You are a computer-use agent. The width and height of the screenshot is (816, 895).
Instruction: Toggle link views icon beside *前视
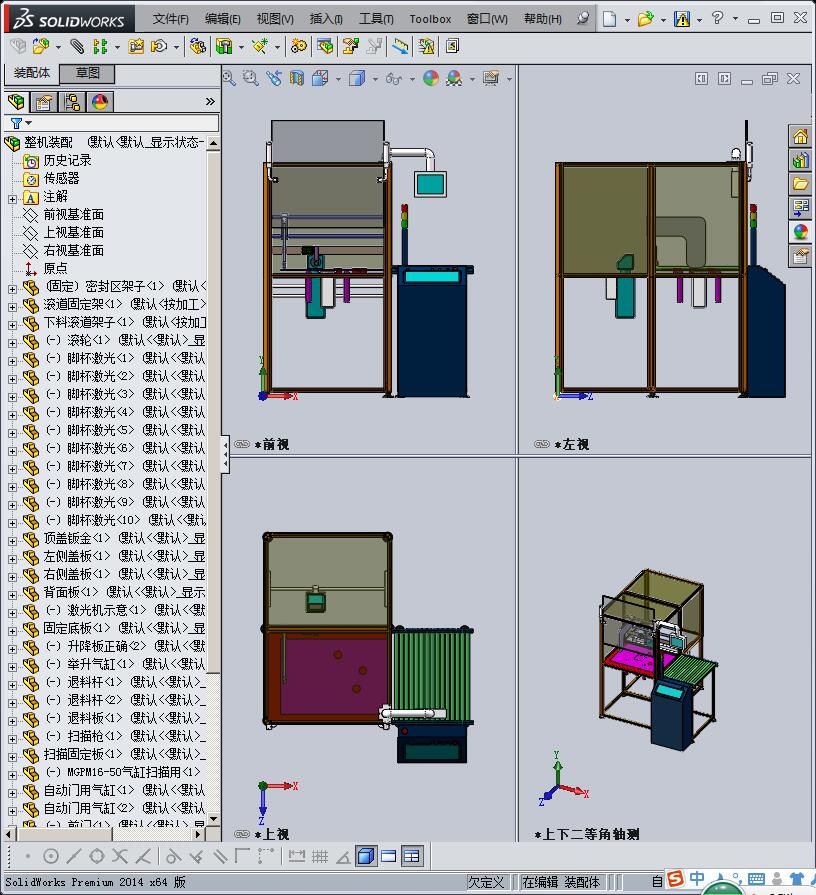coord(242,444)
